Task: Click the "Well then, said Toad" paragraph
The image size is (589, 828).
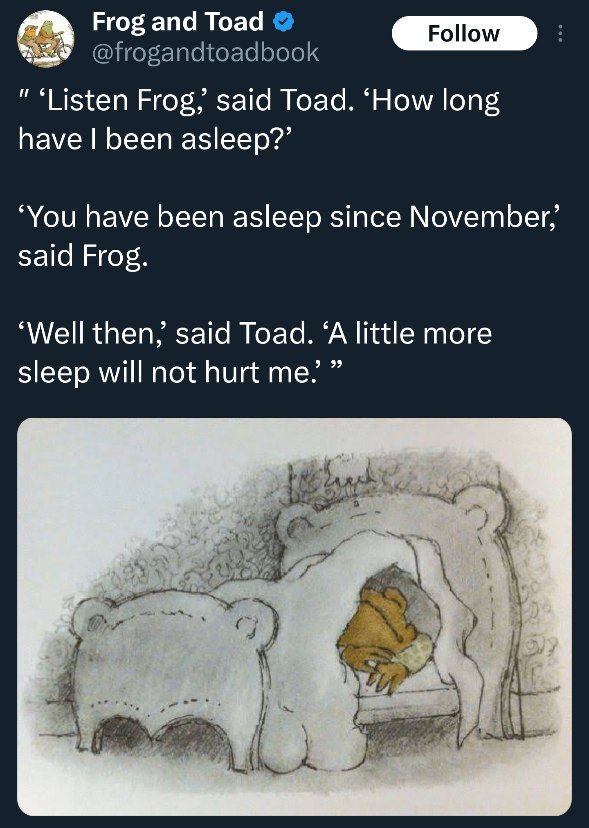Action: pyautogui.click(x=255, y=352)
